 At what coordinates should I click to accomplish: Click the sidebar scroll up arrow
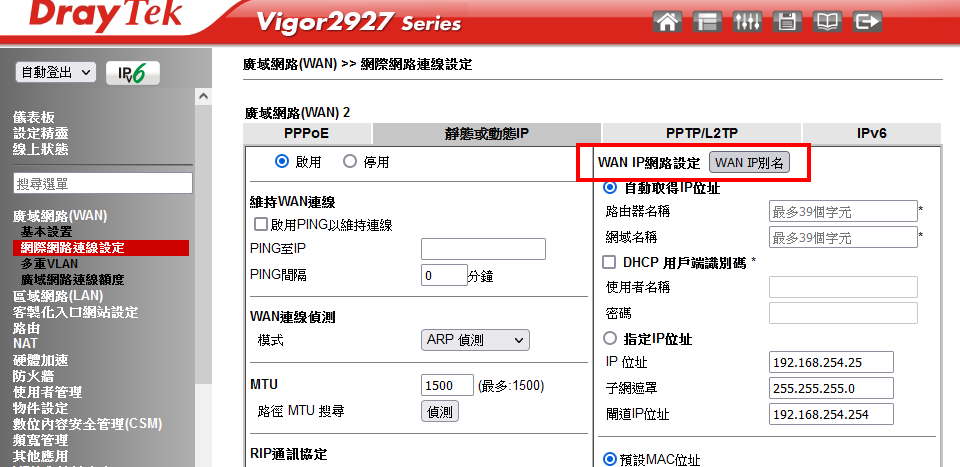click(x=203, y=96)
